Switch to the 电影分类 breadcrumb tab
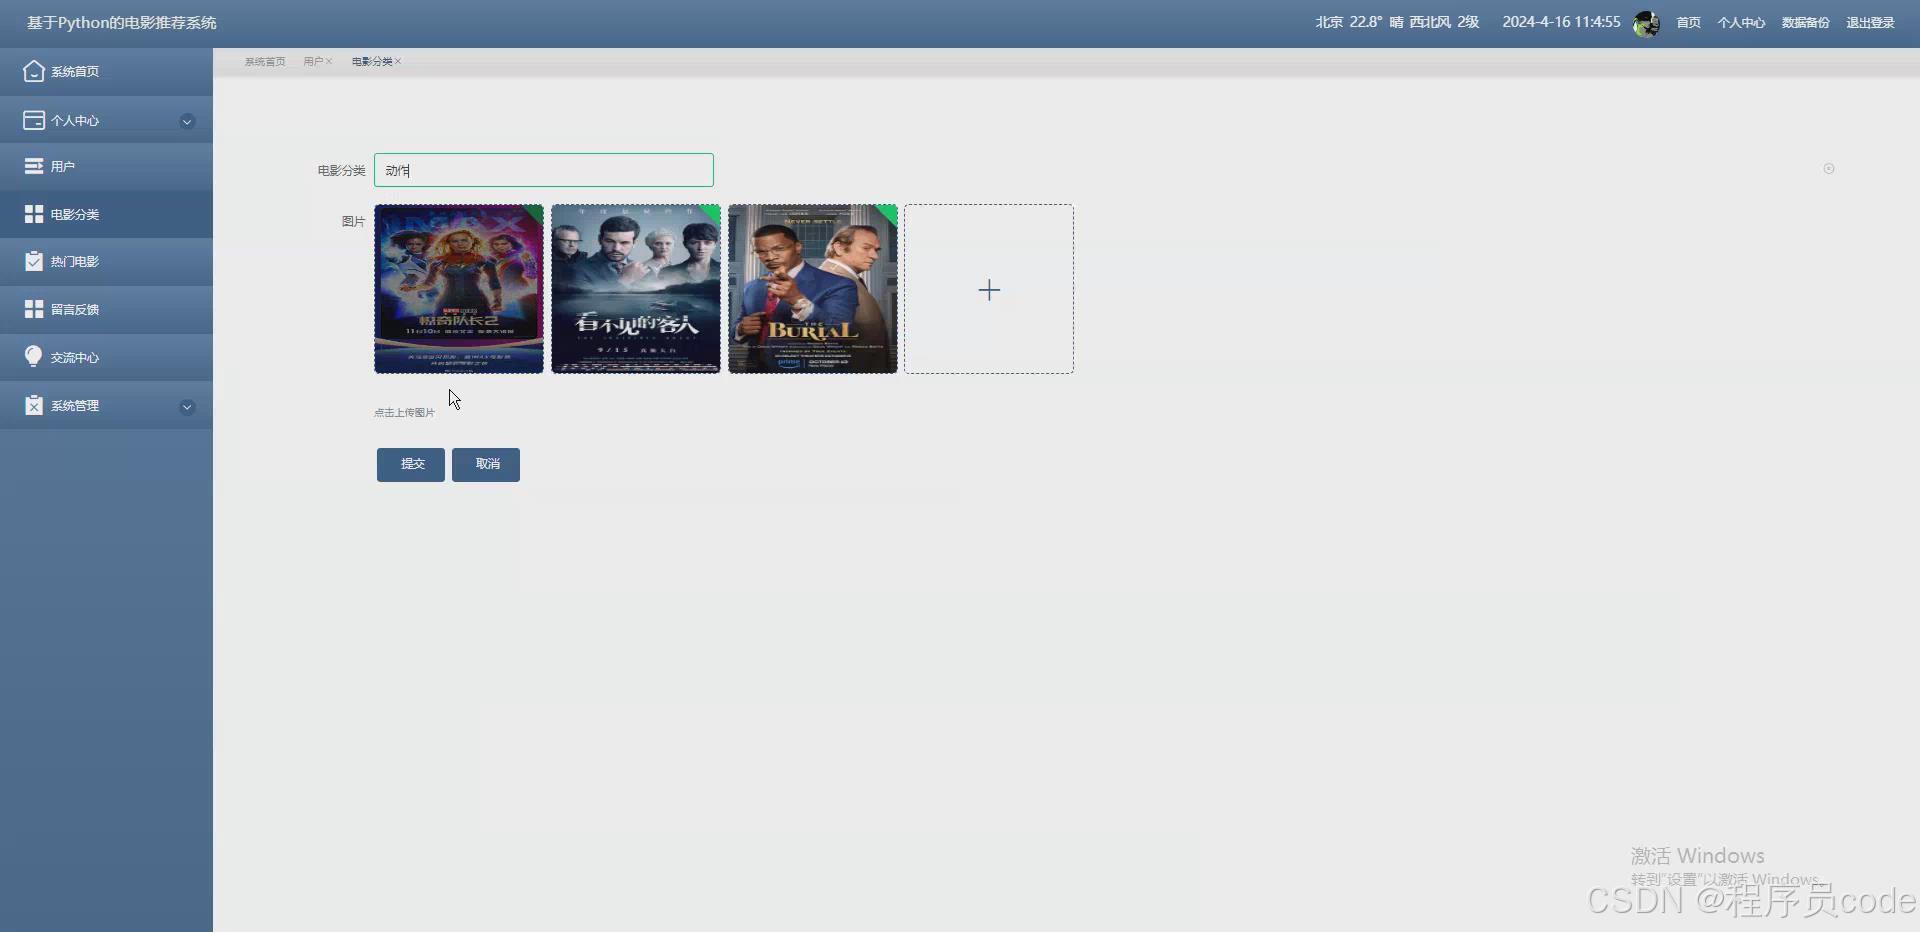The height and width of the screenshot is (932, 1920). point(372,62)
